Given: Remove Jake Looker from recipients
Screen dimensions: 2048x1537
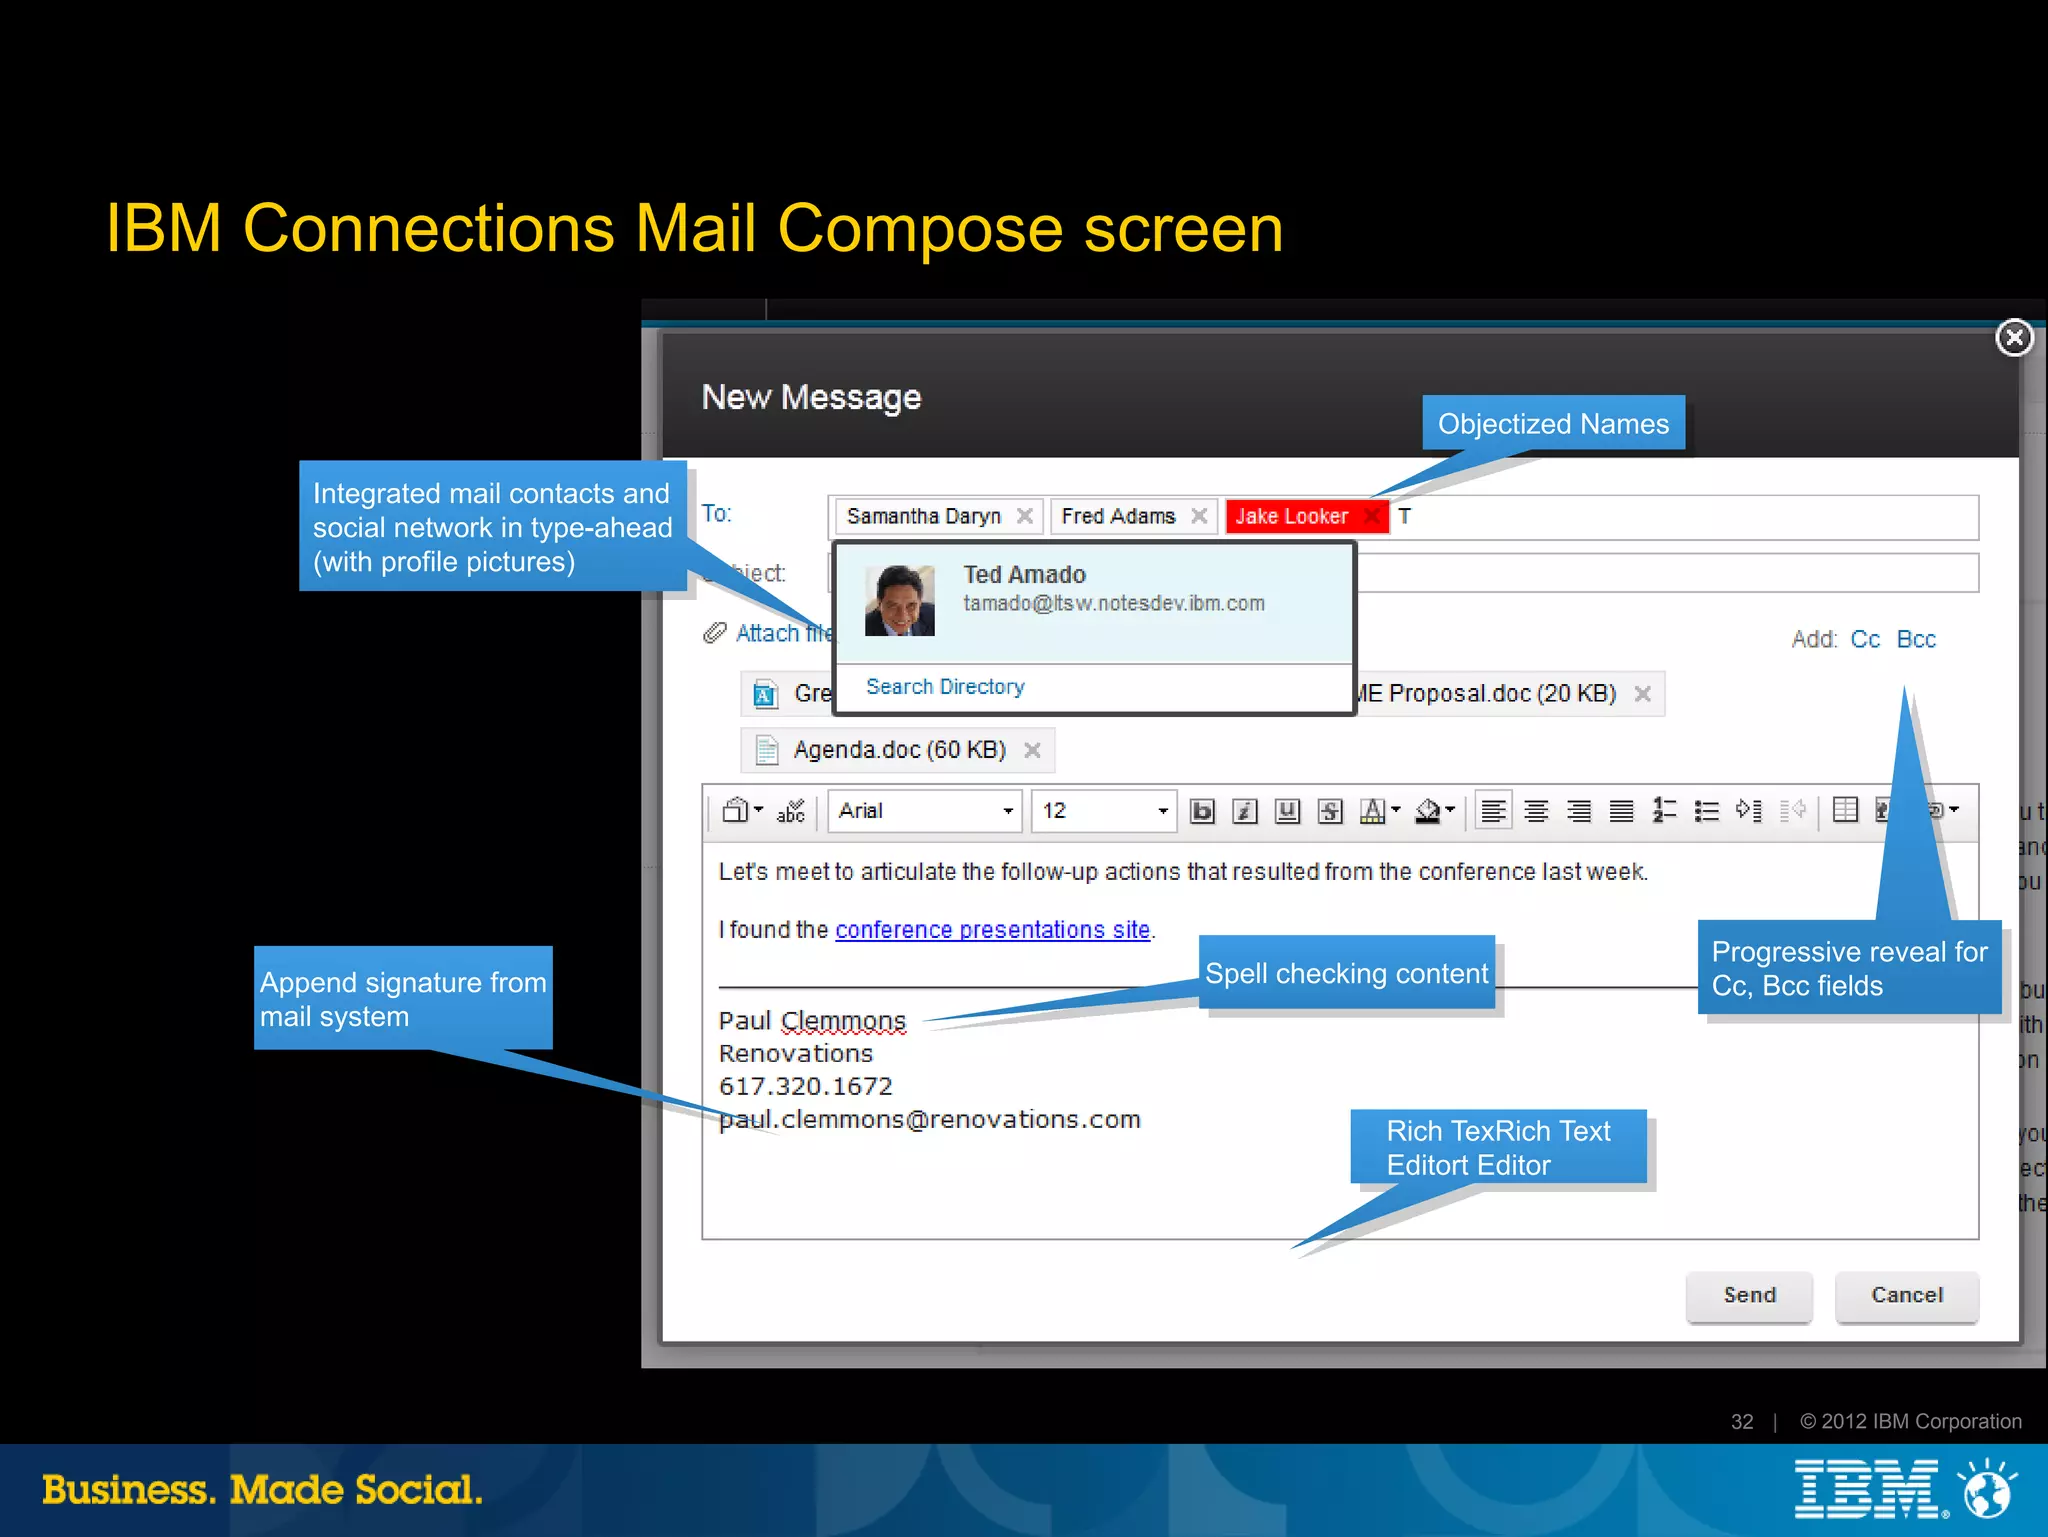Looking at the screenshot, I should point(1372,516).
